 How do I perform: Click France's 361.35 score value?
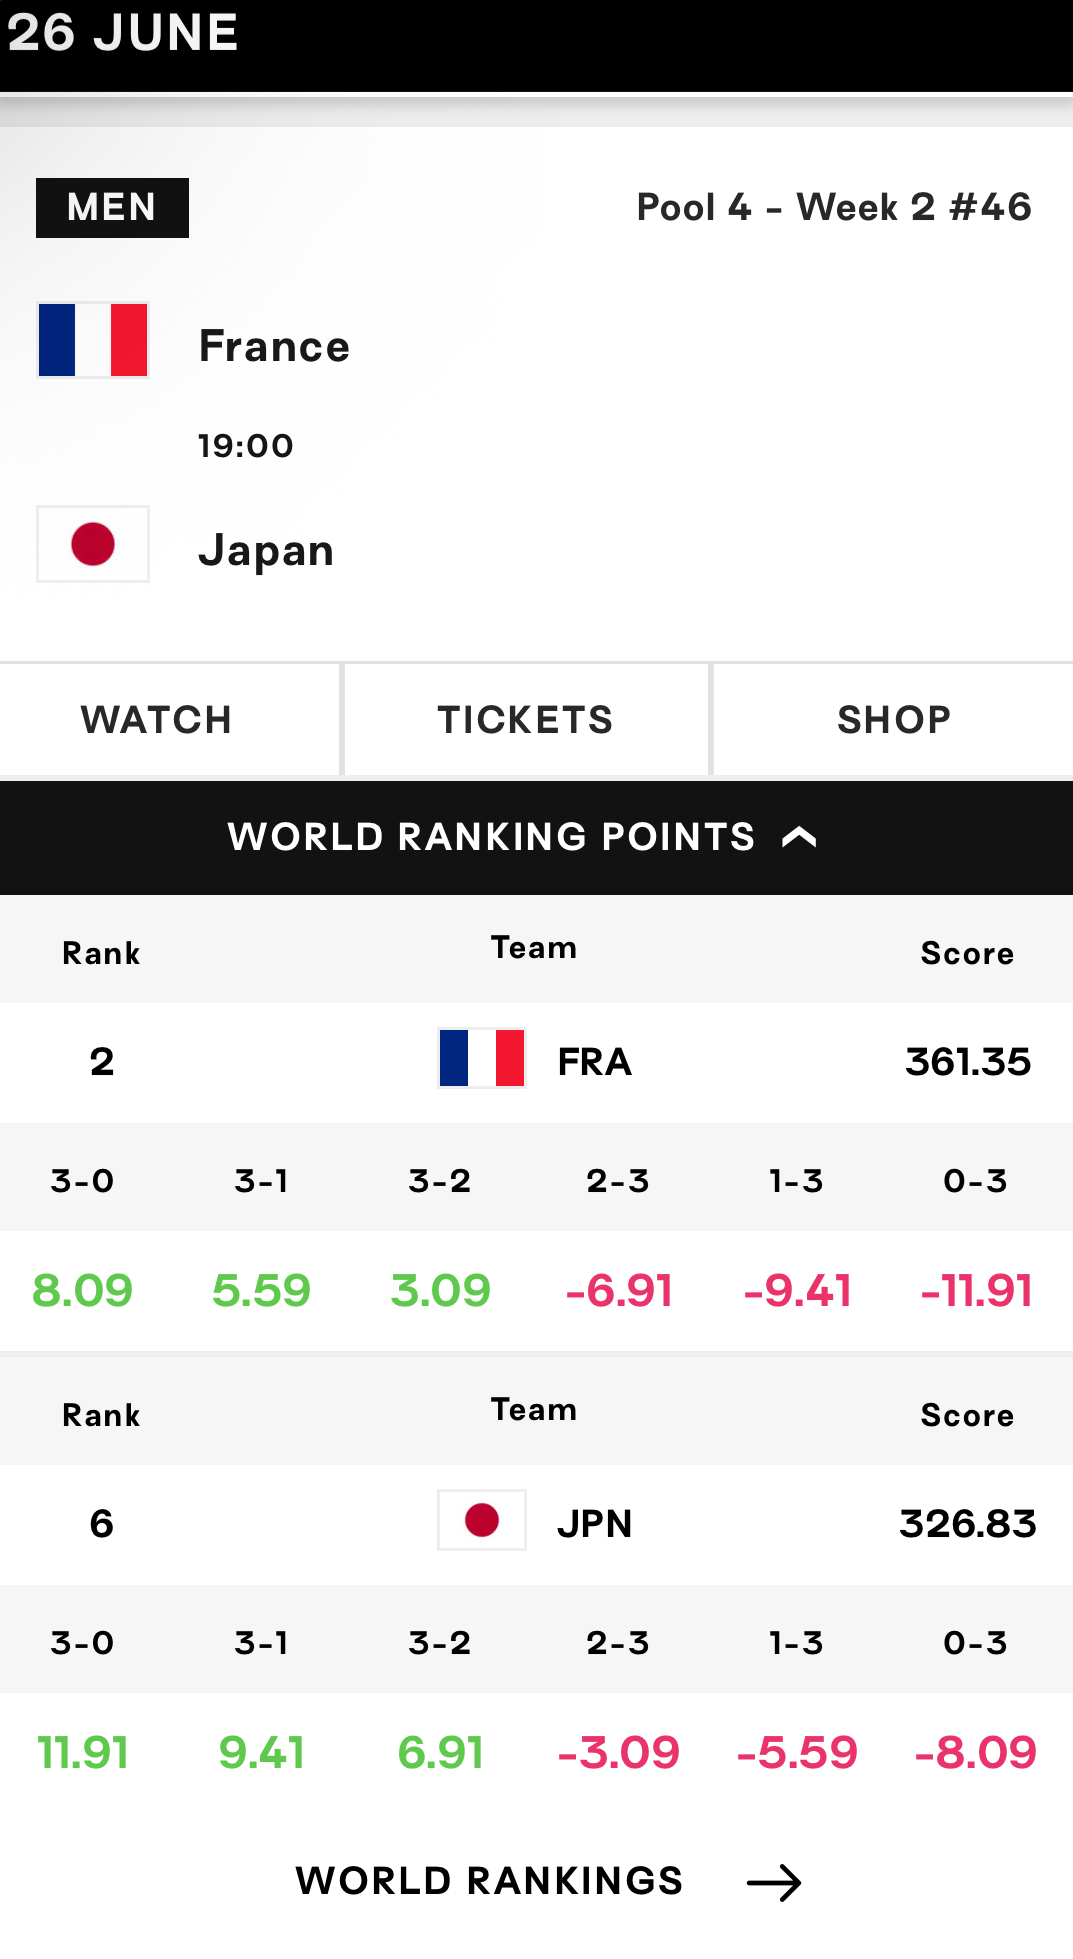968,1062
